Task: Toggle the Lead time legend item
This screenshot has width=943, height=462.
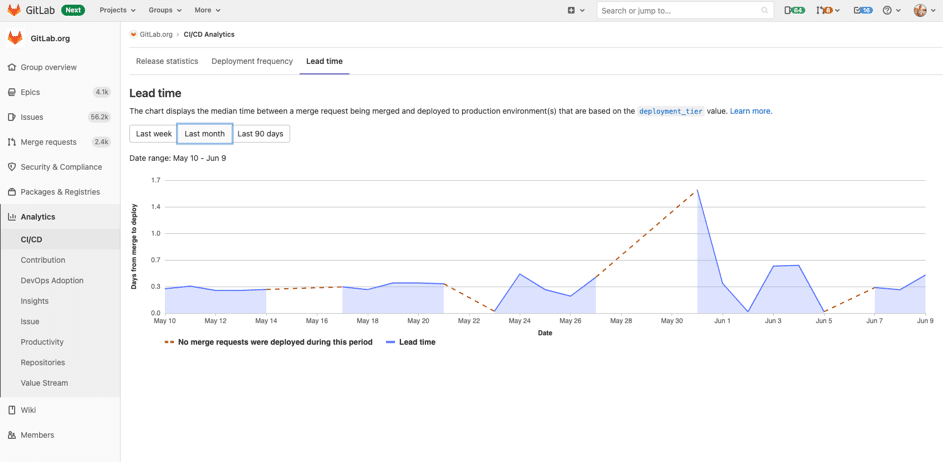Action: pyautogui.click(x=410, y=342)
